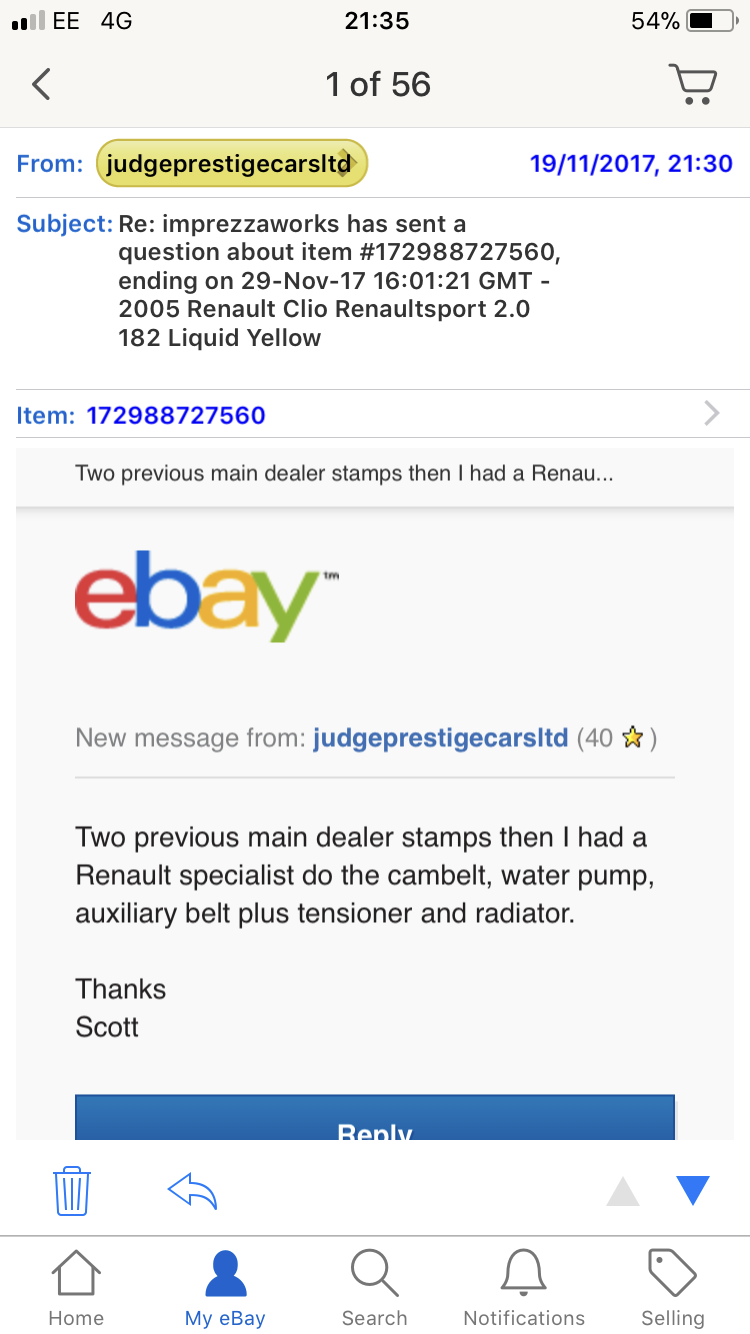
Task: Open the Selling tag tab
Action: point(673,1288)
